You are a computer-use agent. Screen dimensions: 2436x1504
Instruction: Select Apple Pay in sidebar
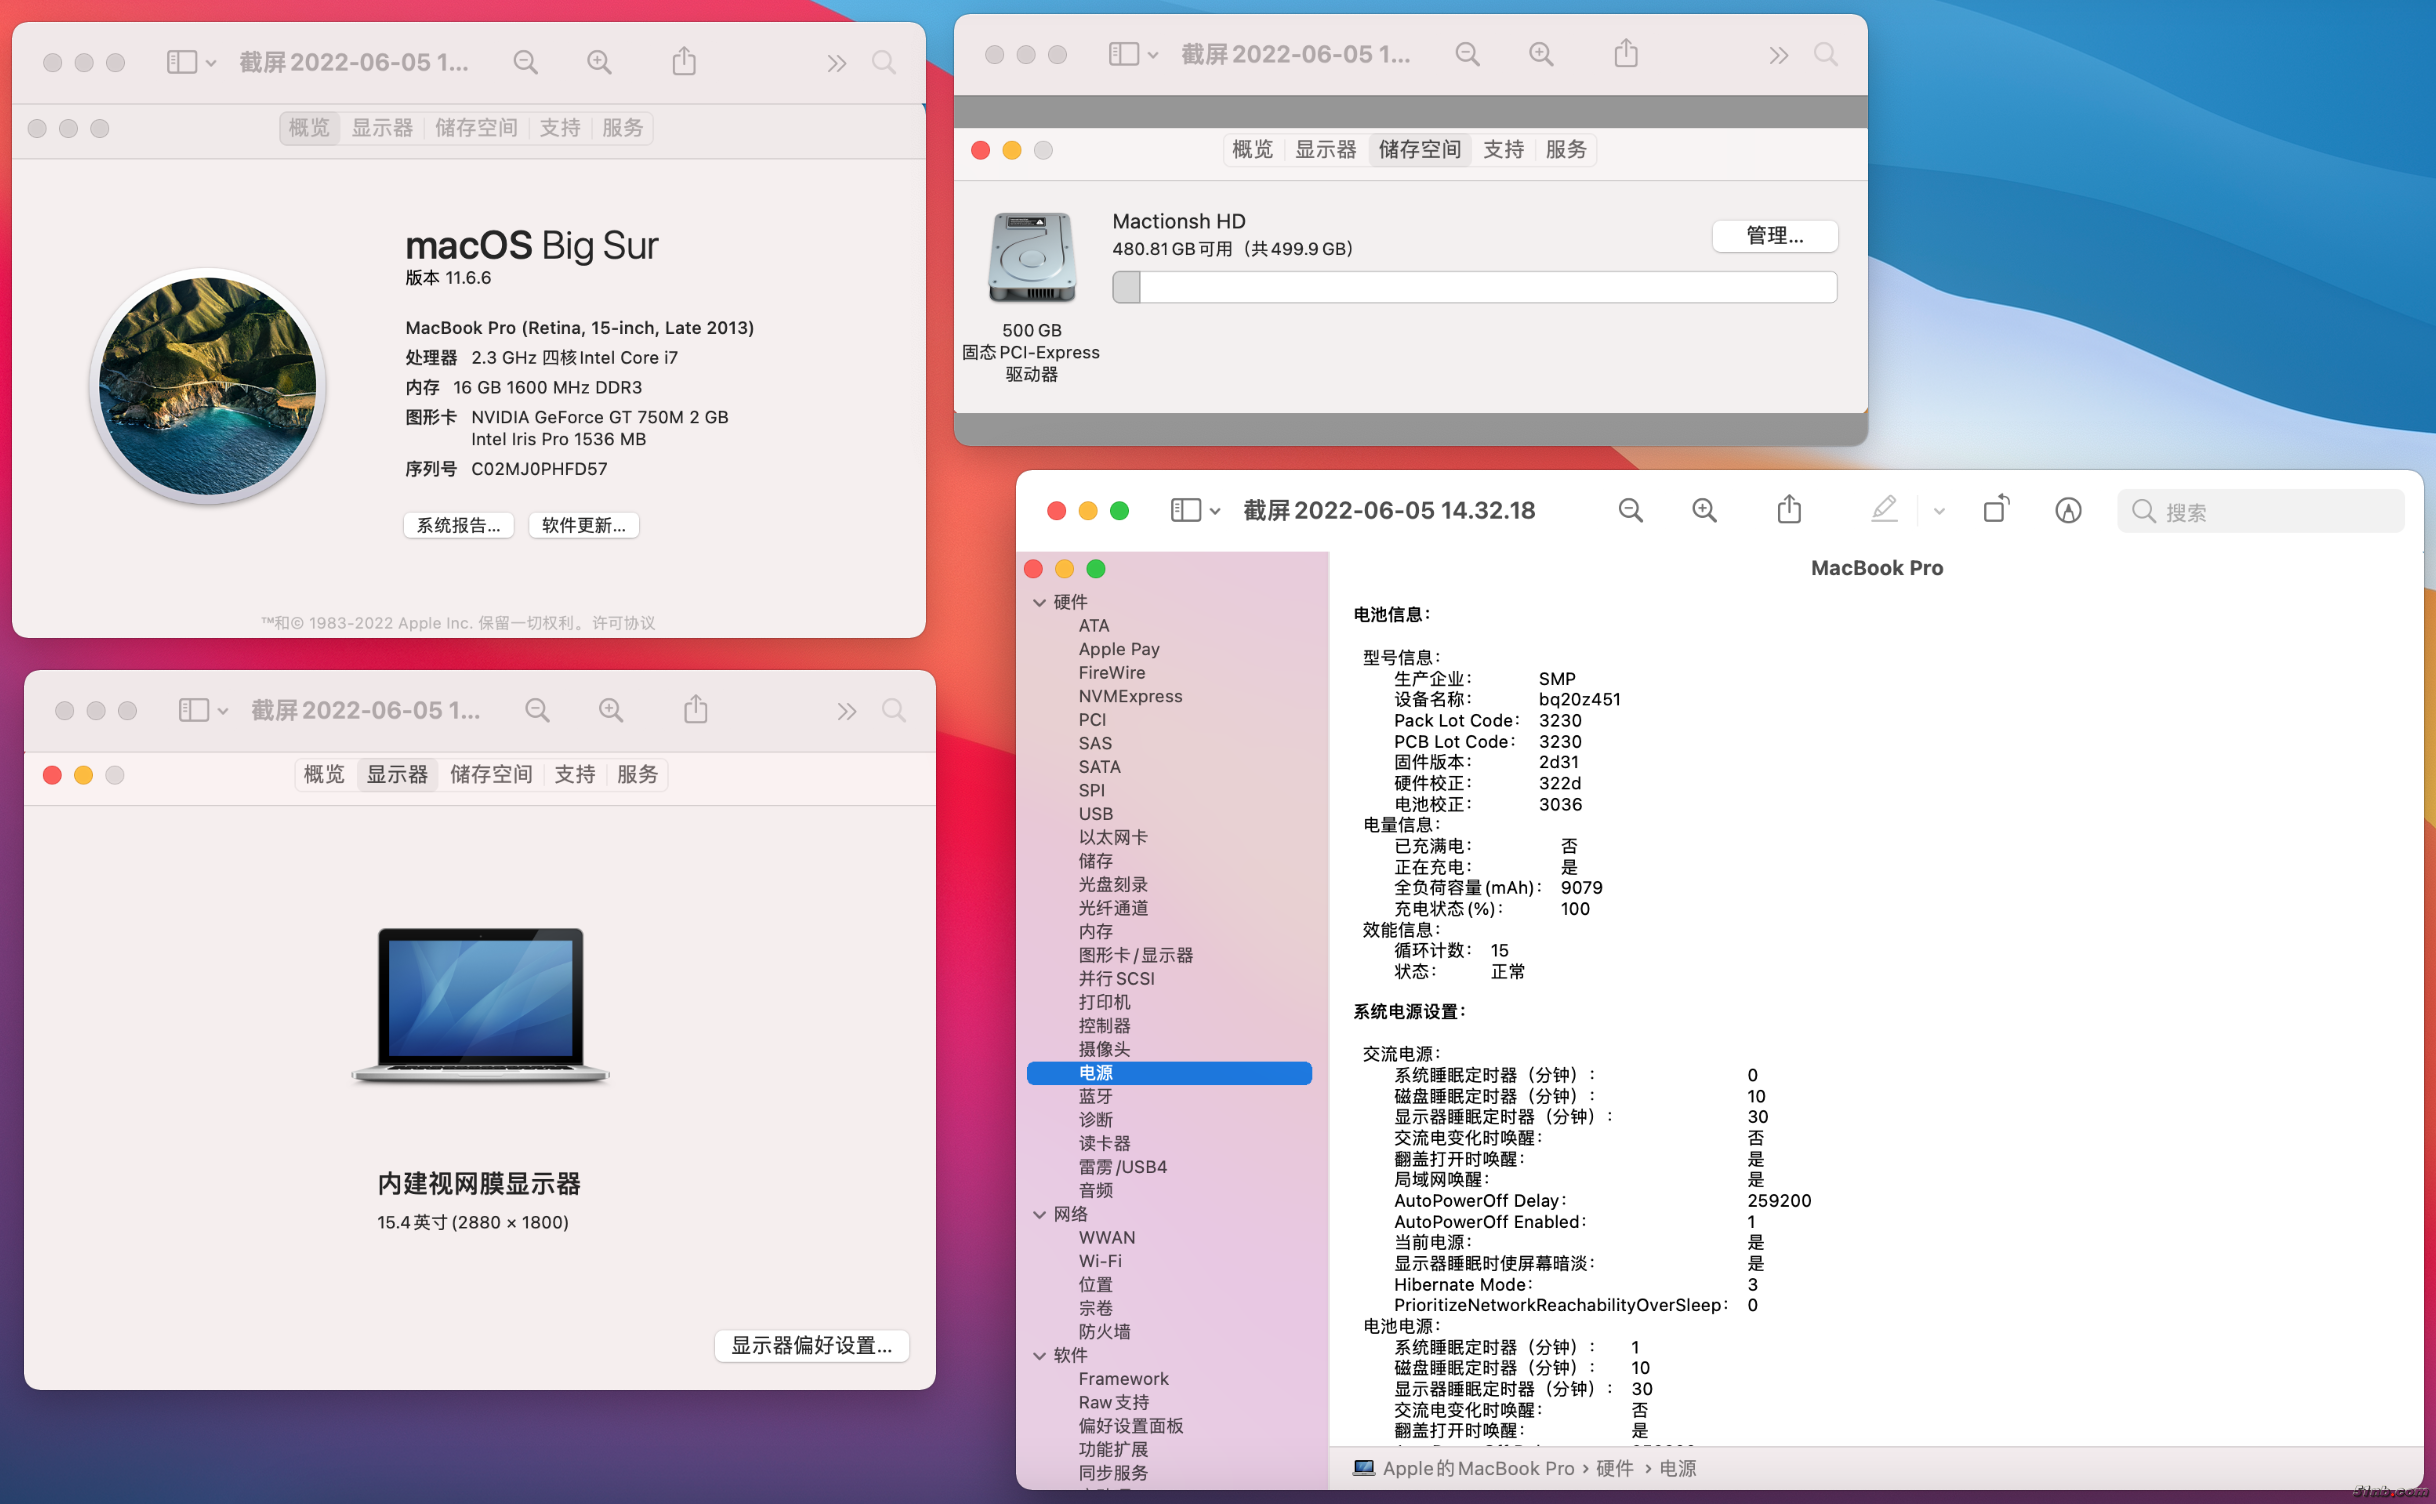(x=1119, y=650)
